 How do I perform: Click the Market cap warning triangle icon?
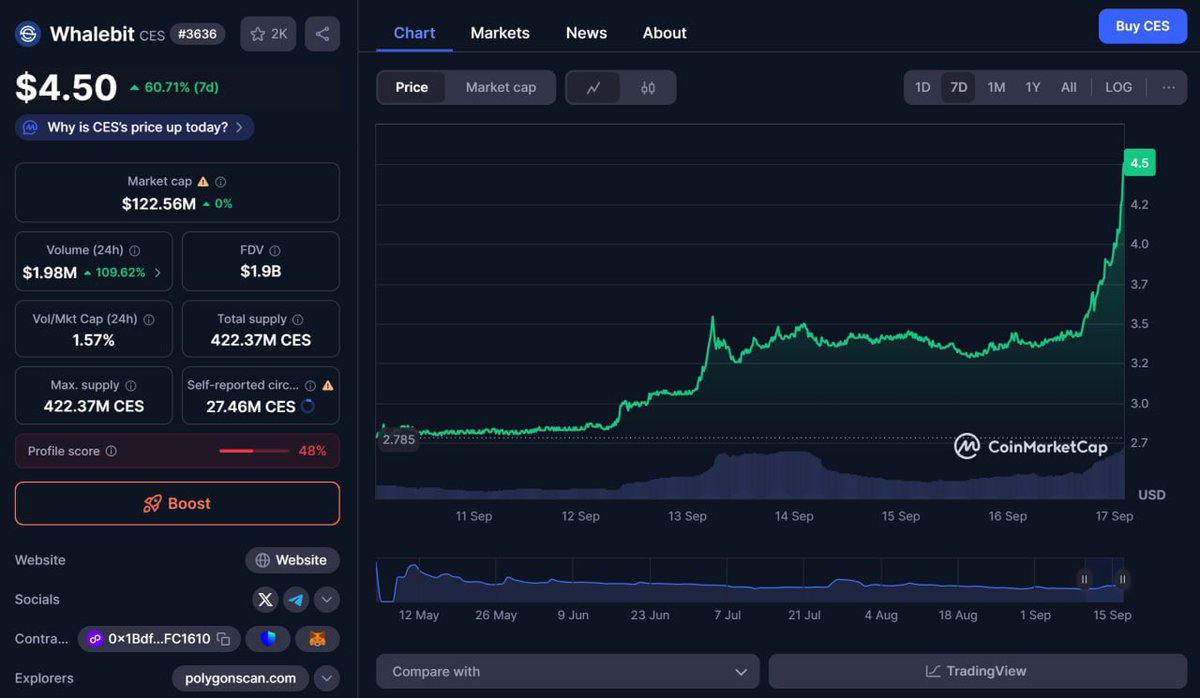pyautogui.click(x=203, y=182)
